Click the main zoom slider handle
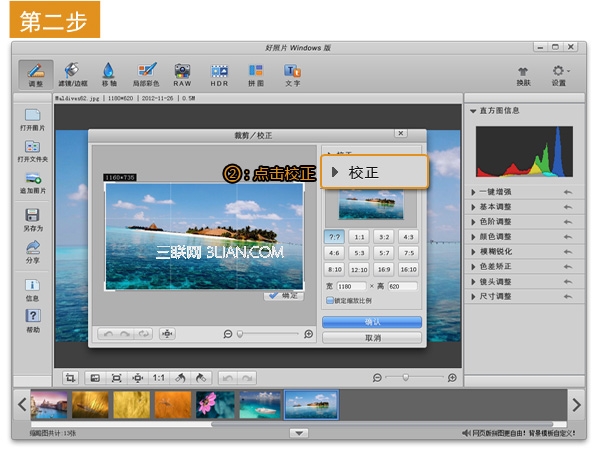Image resolution: width=600 pixels, height=458 pixels. click(x=406, y=378)
